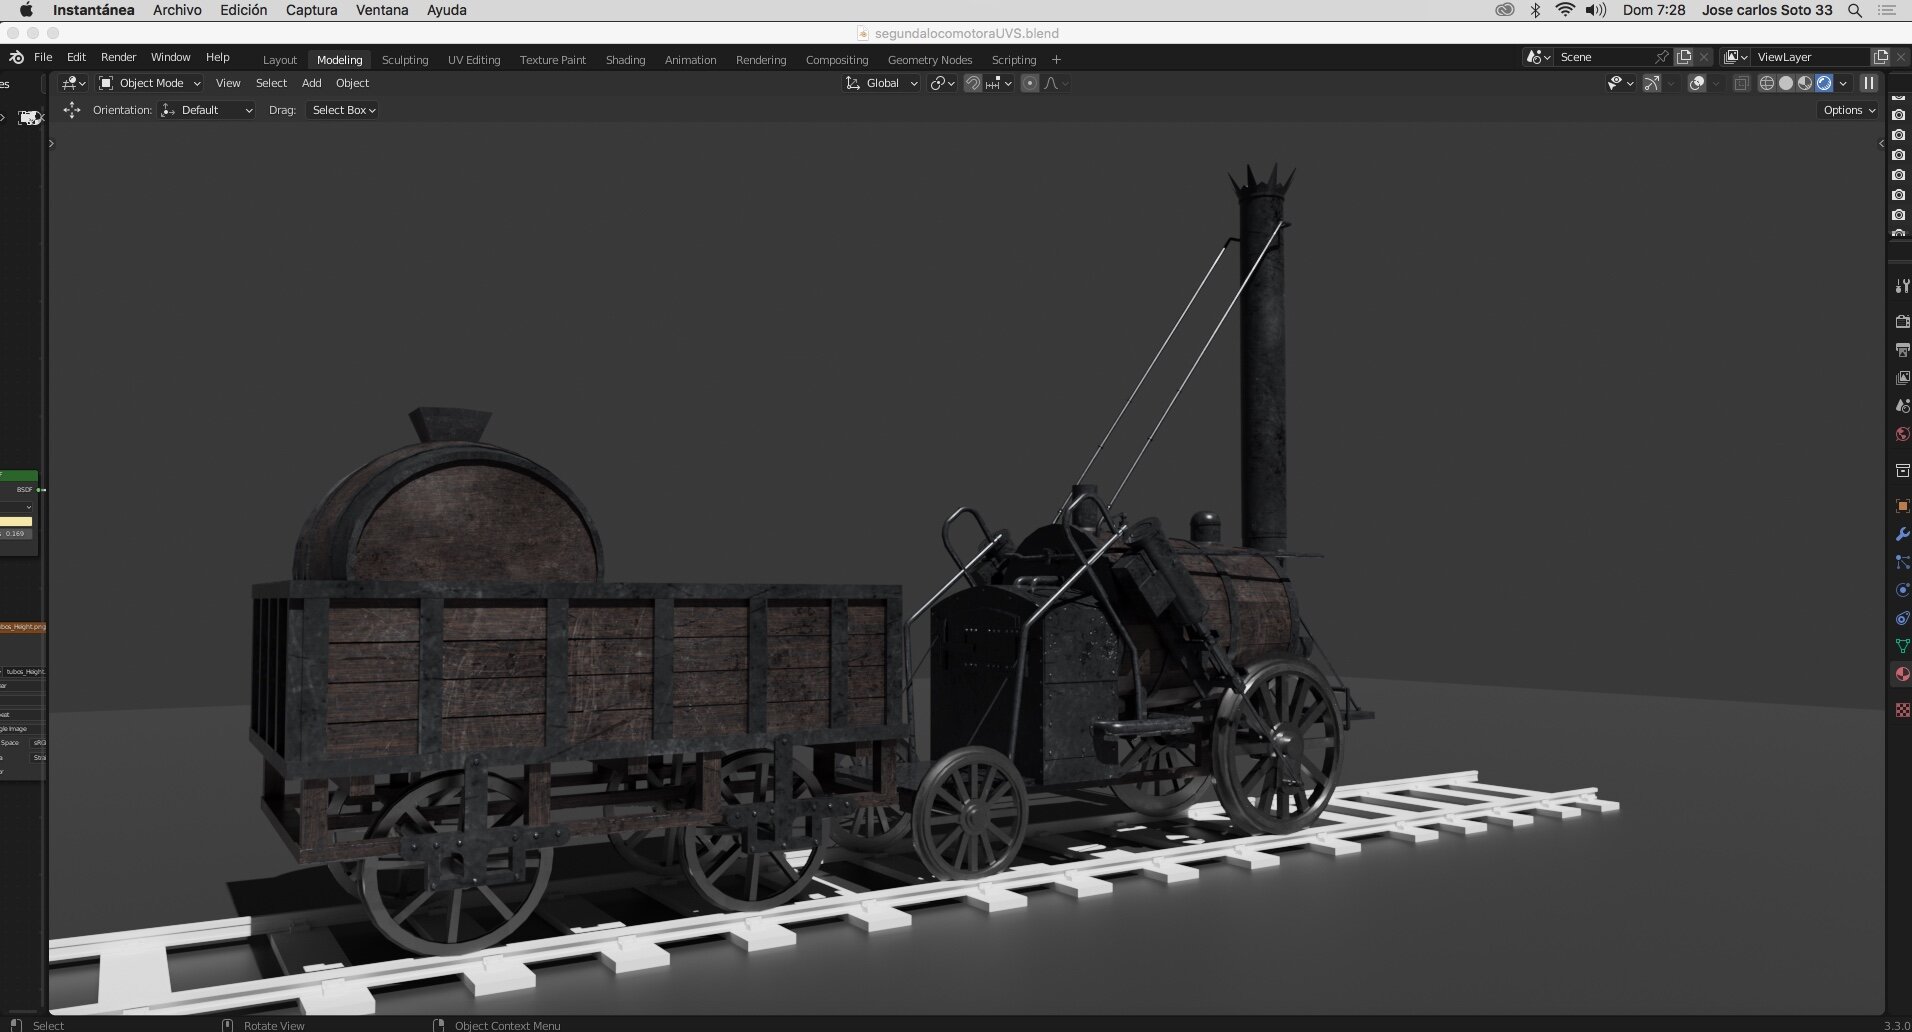Open the Window menu
Screen dimensions: 1912x1032
tap(170, 57)
